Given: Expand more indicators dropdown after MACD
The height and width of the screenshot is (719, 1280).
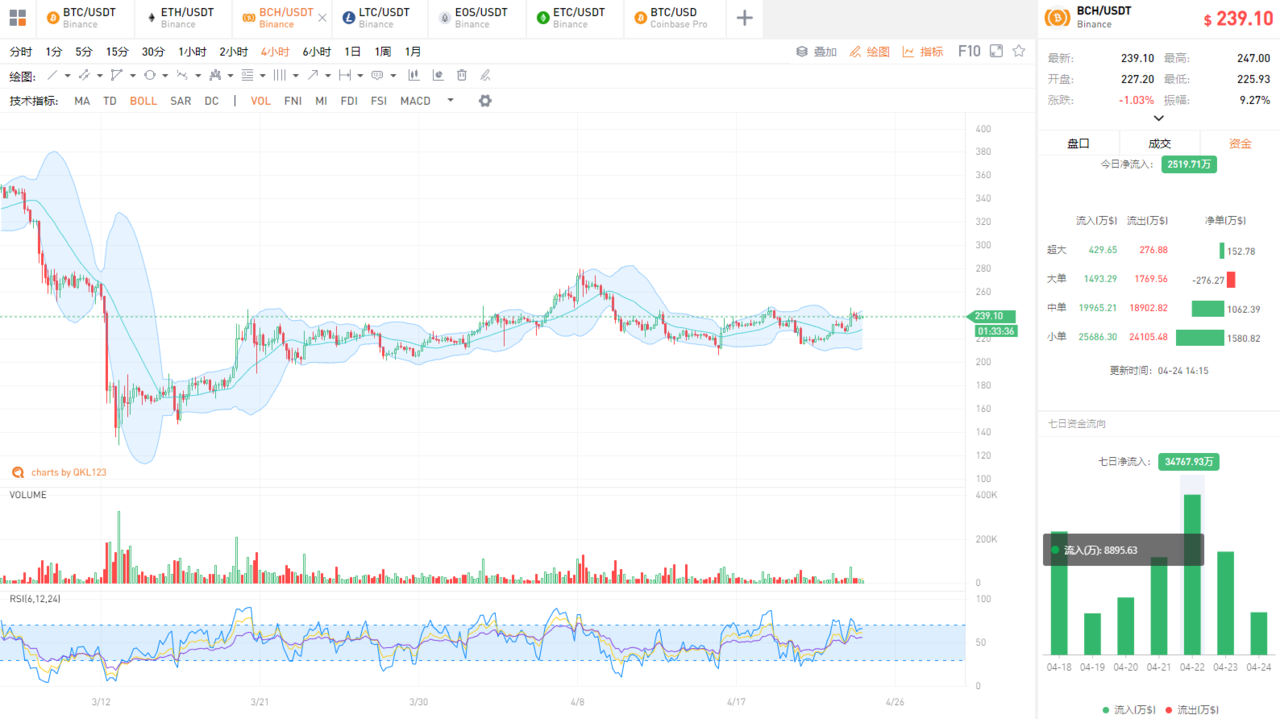Looking at the screenshot, I should pyautogui.click(x=450, y=100).
